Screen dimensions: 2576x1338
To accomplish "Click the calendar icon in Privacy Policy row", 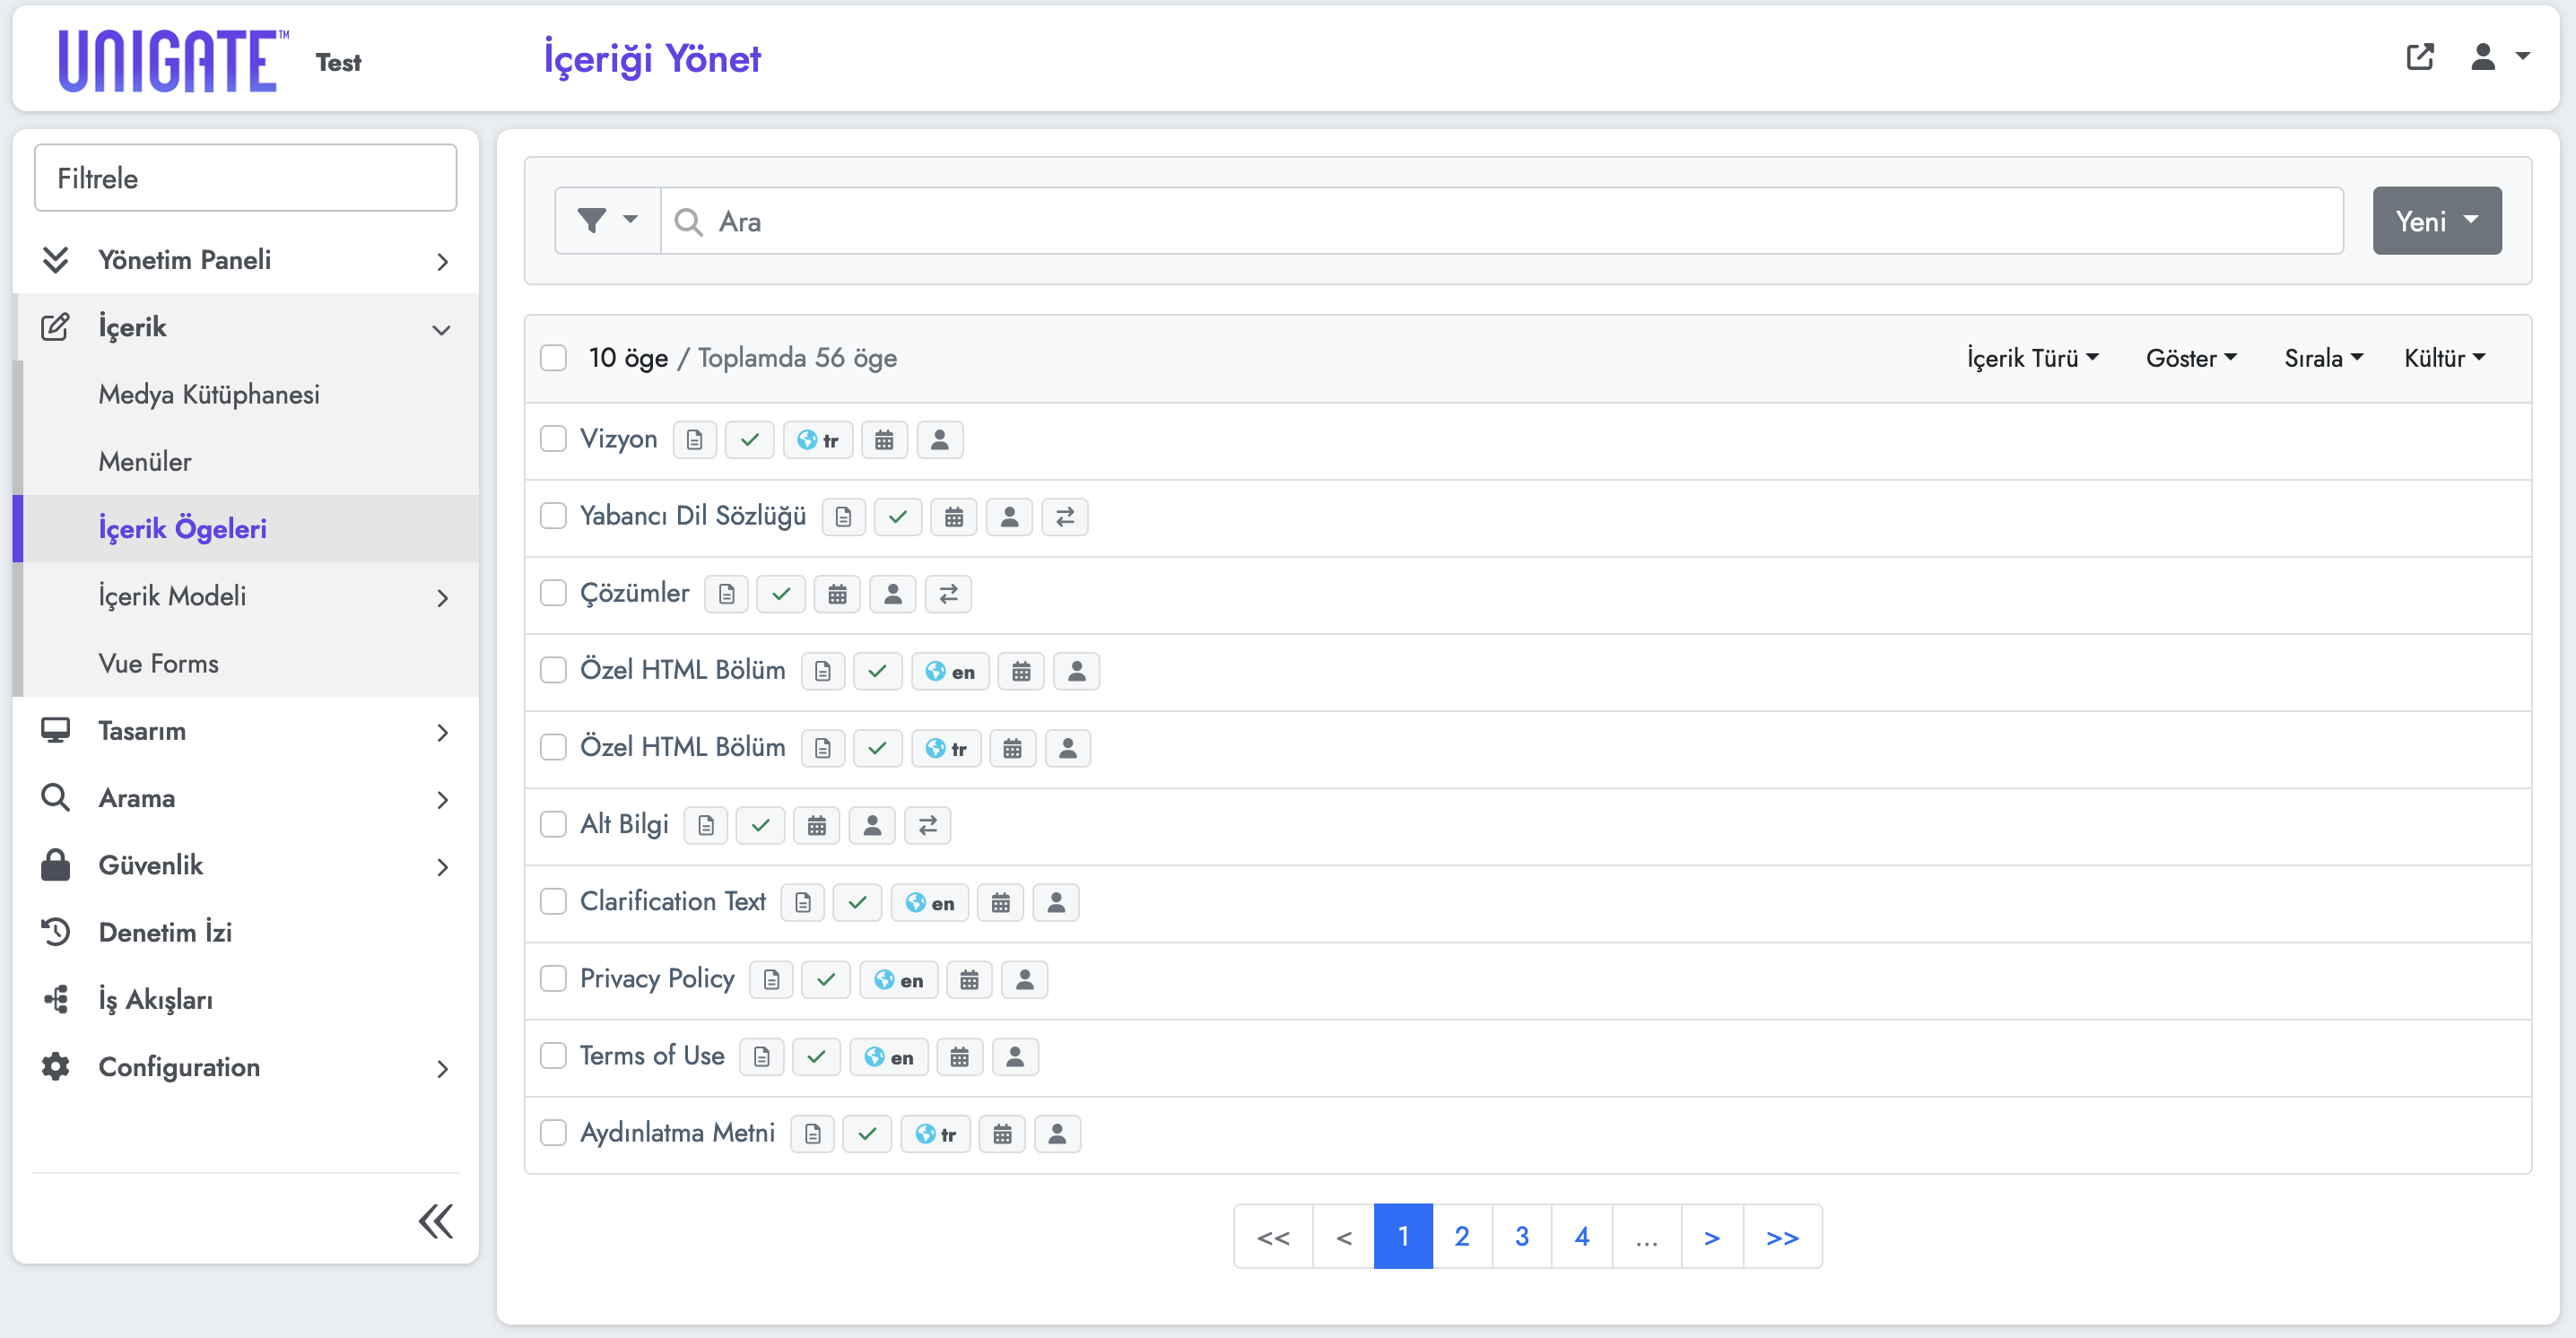I will point(969,980).
